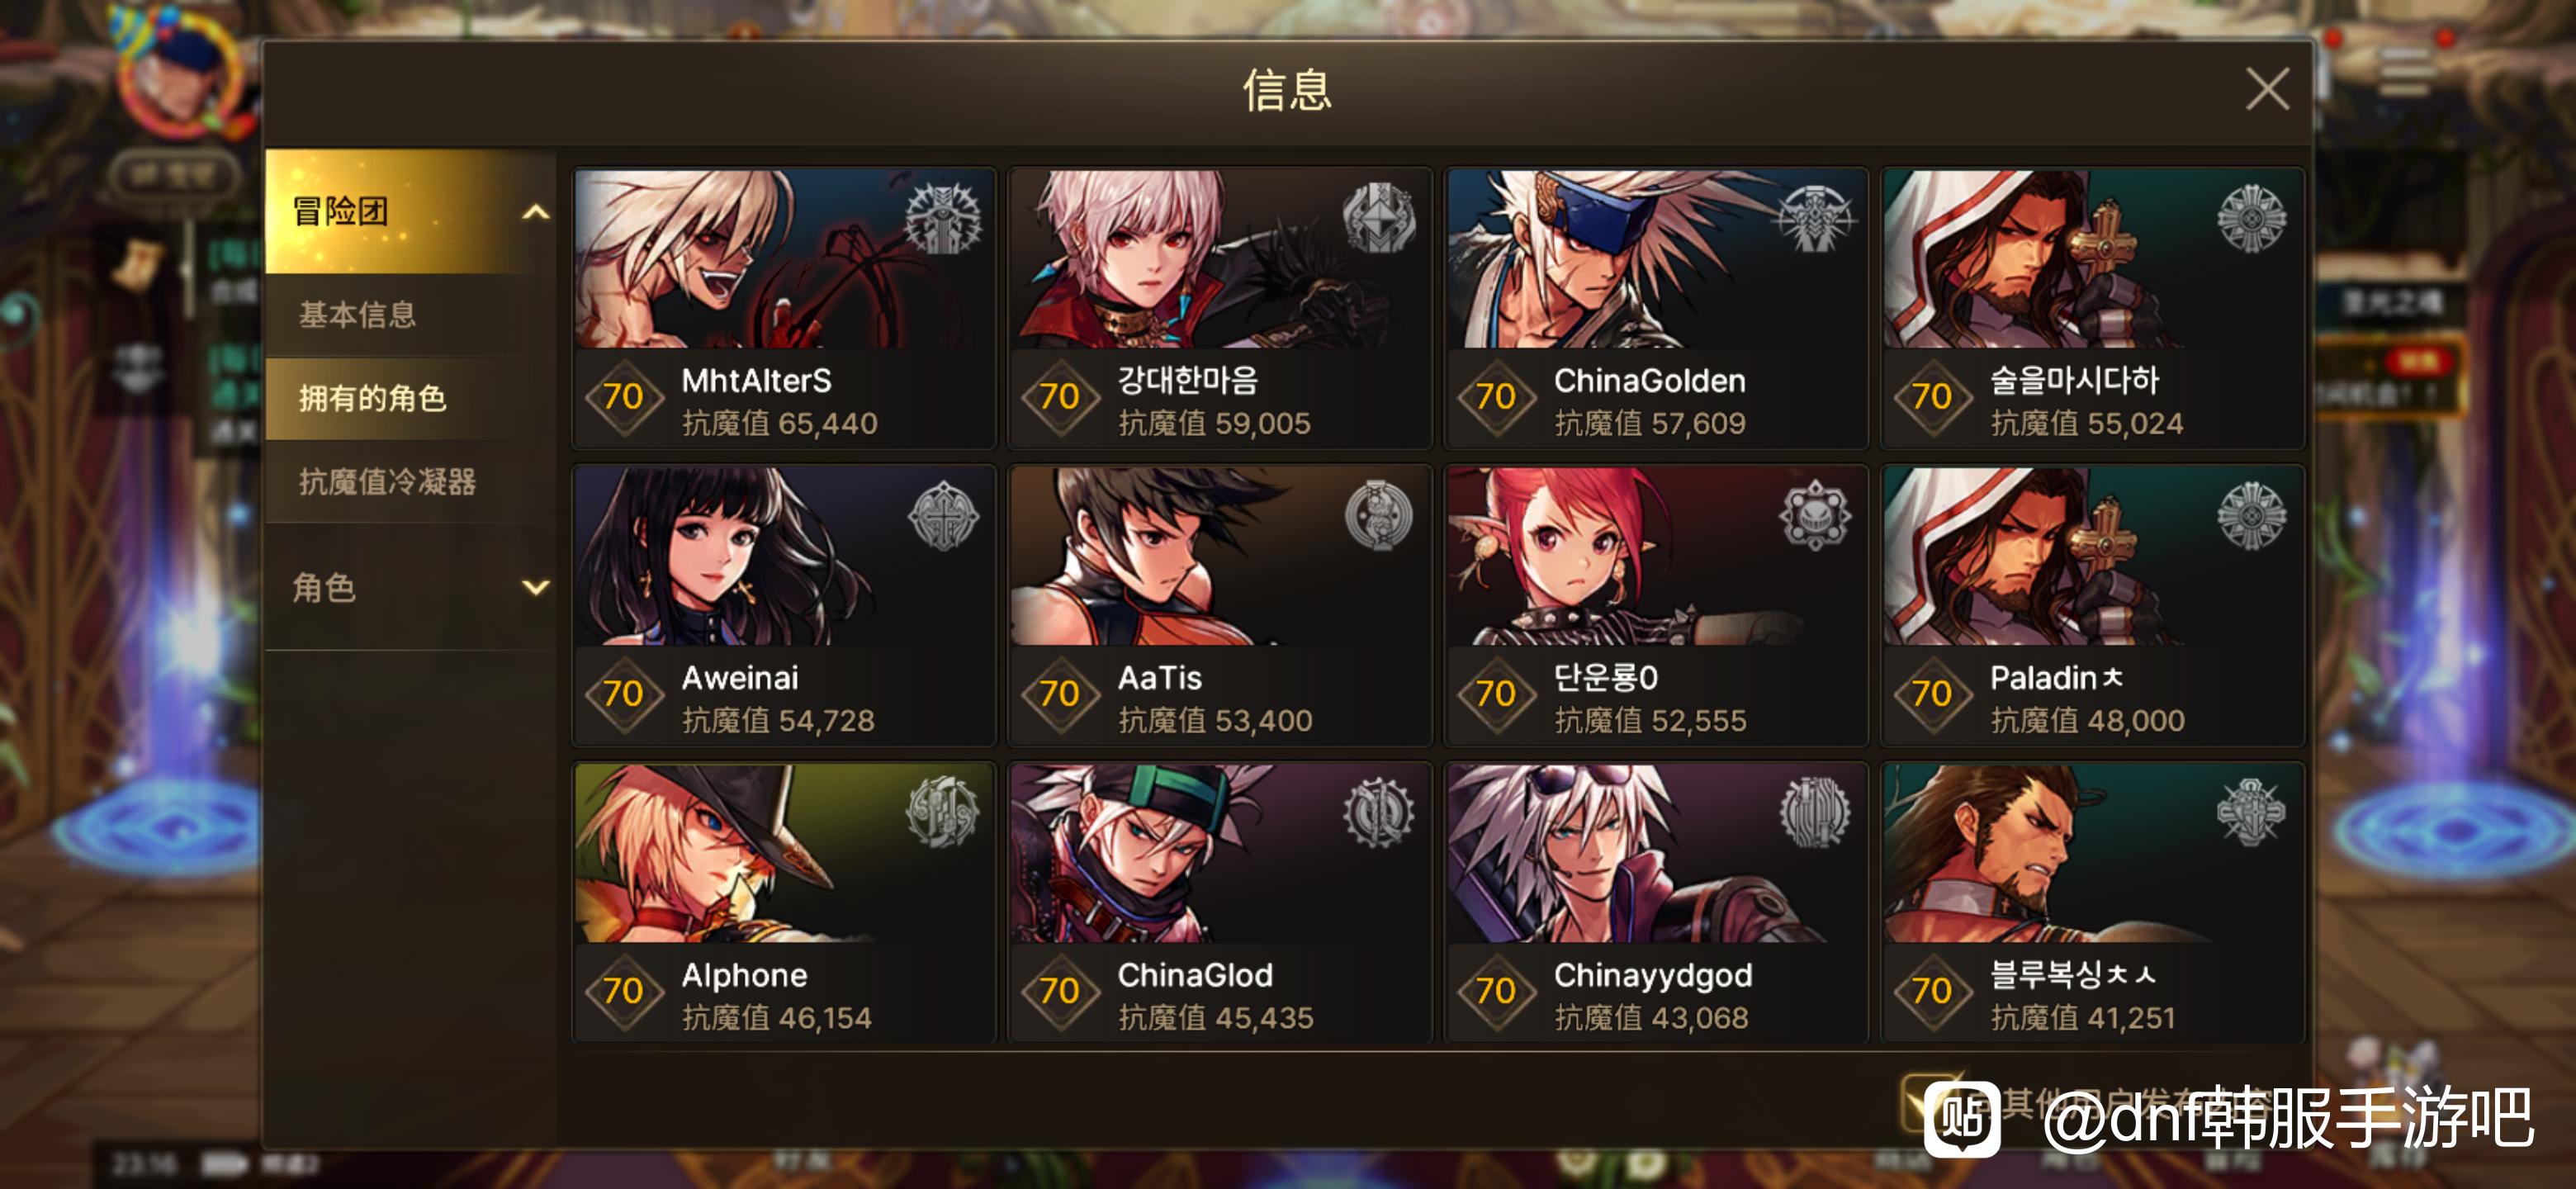This screenshot has width=2576, height=1189.
Task: Click MhtAlterS class emblem icon
Action: coord(943,218)
